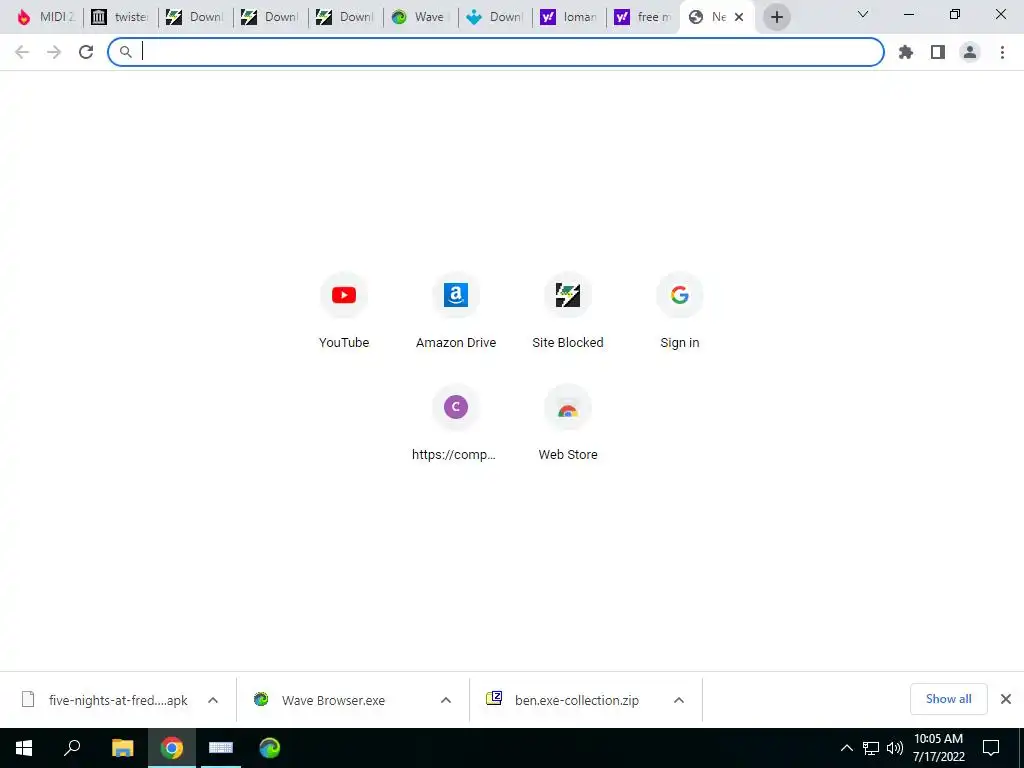Open the volume tray icon
Viewport: 1024px width, 768px height.
click(x=895, y=748)
